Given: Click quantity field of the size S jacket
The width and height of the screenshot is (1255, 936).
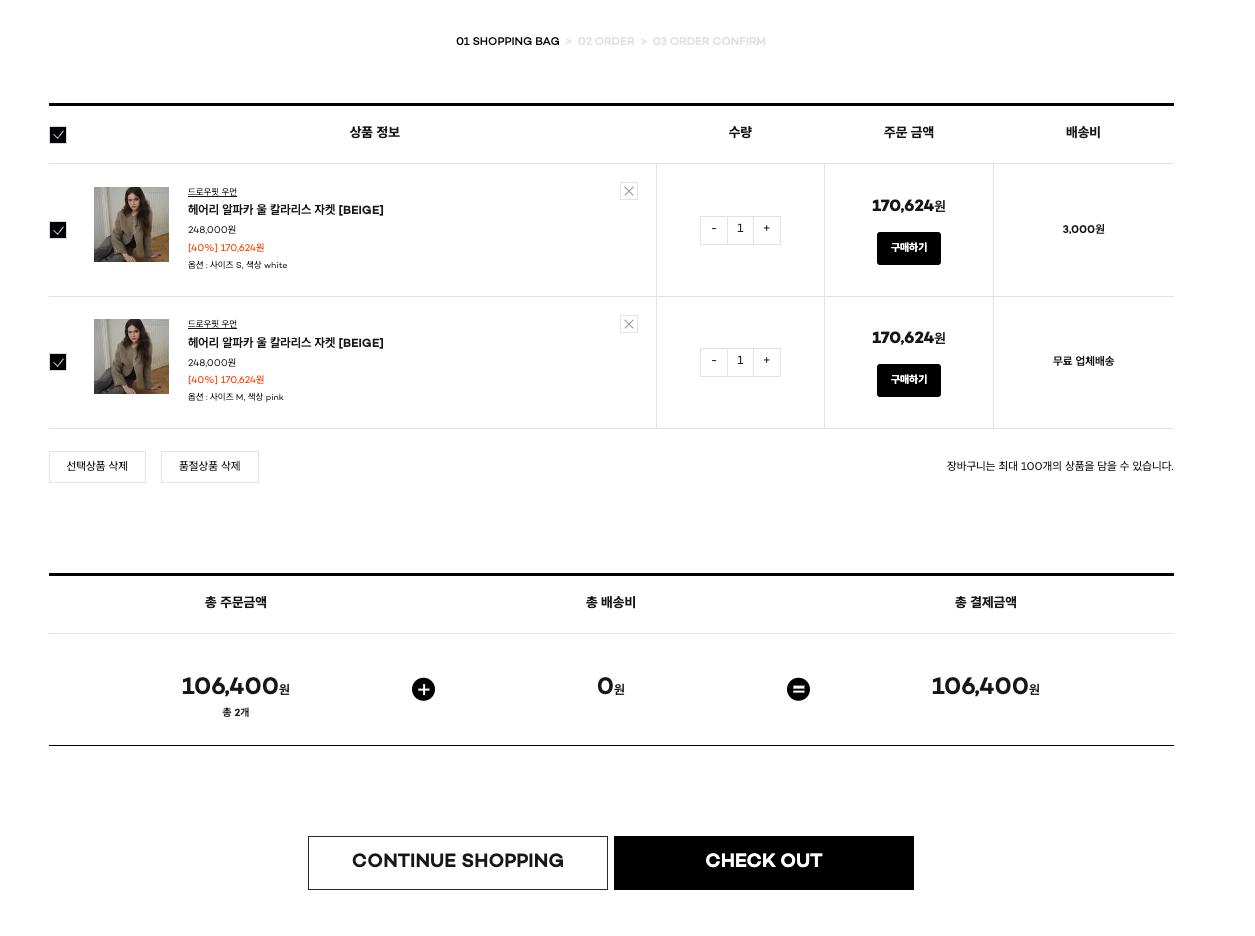Looking at the screenshot, I should (x=740, y=229).
